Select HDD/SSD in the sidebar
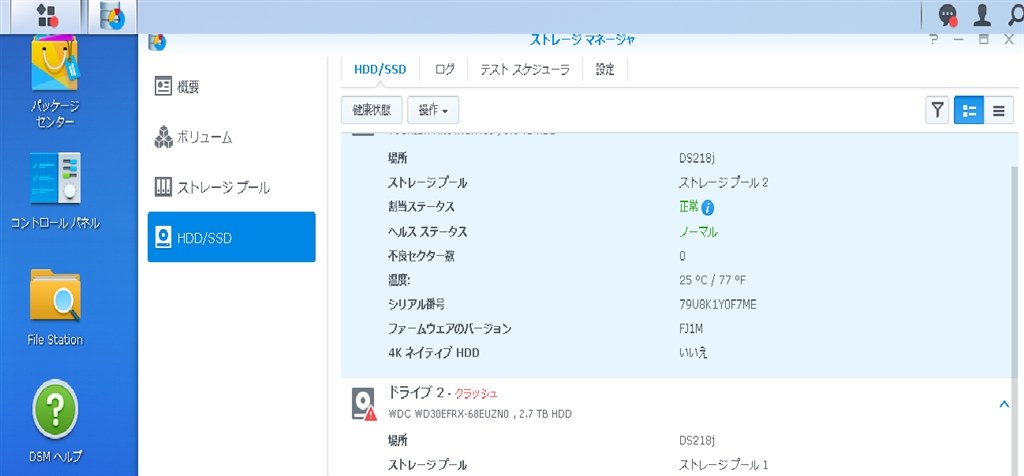The width and height of the screenshot is (1024, 476). point(232,237)
